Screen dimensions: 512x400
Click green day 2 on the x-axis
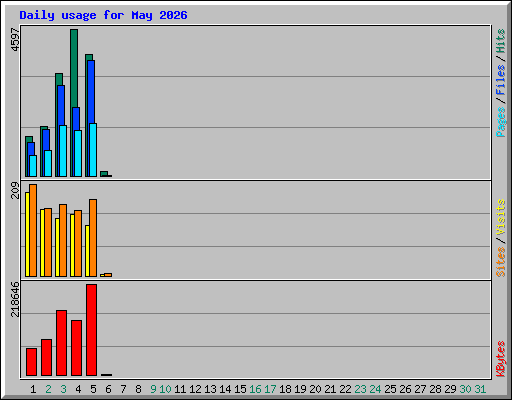pyautogui.click(x=48, y=389)
